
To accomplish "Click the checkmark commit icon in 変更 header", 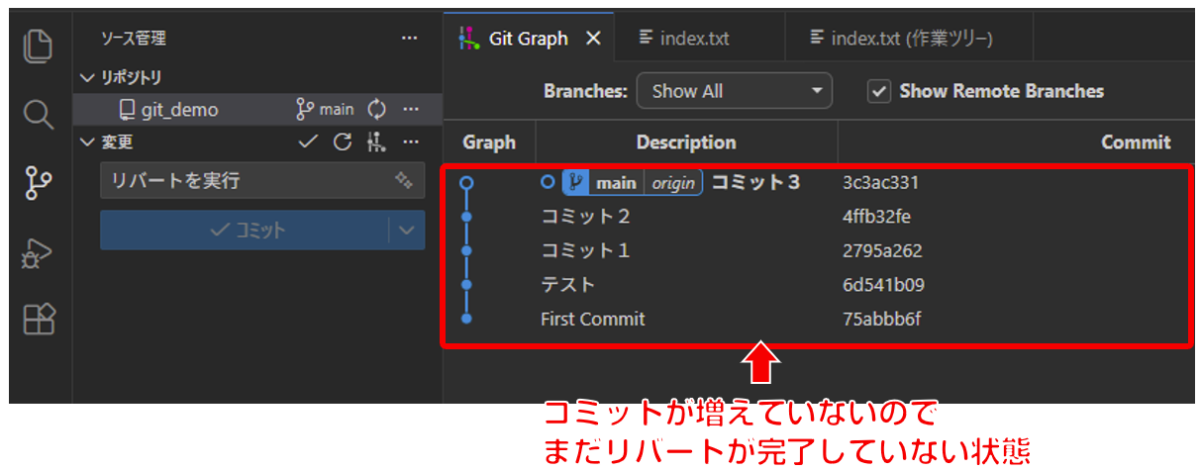I will tap(308, 142).
